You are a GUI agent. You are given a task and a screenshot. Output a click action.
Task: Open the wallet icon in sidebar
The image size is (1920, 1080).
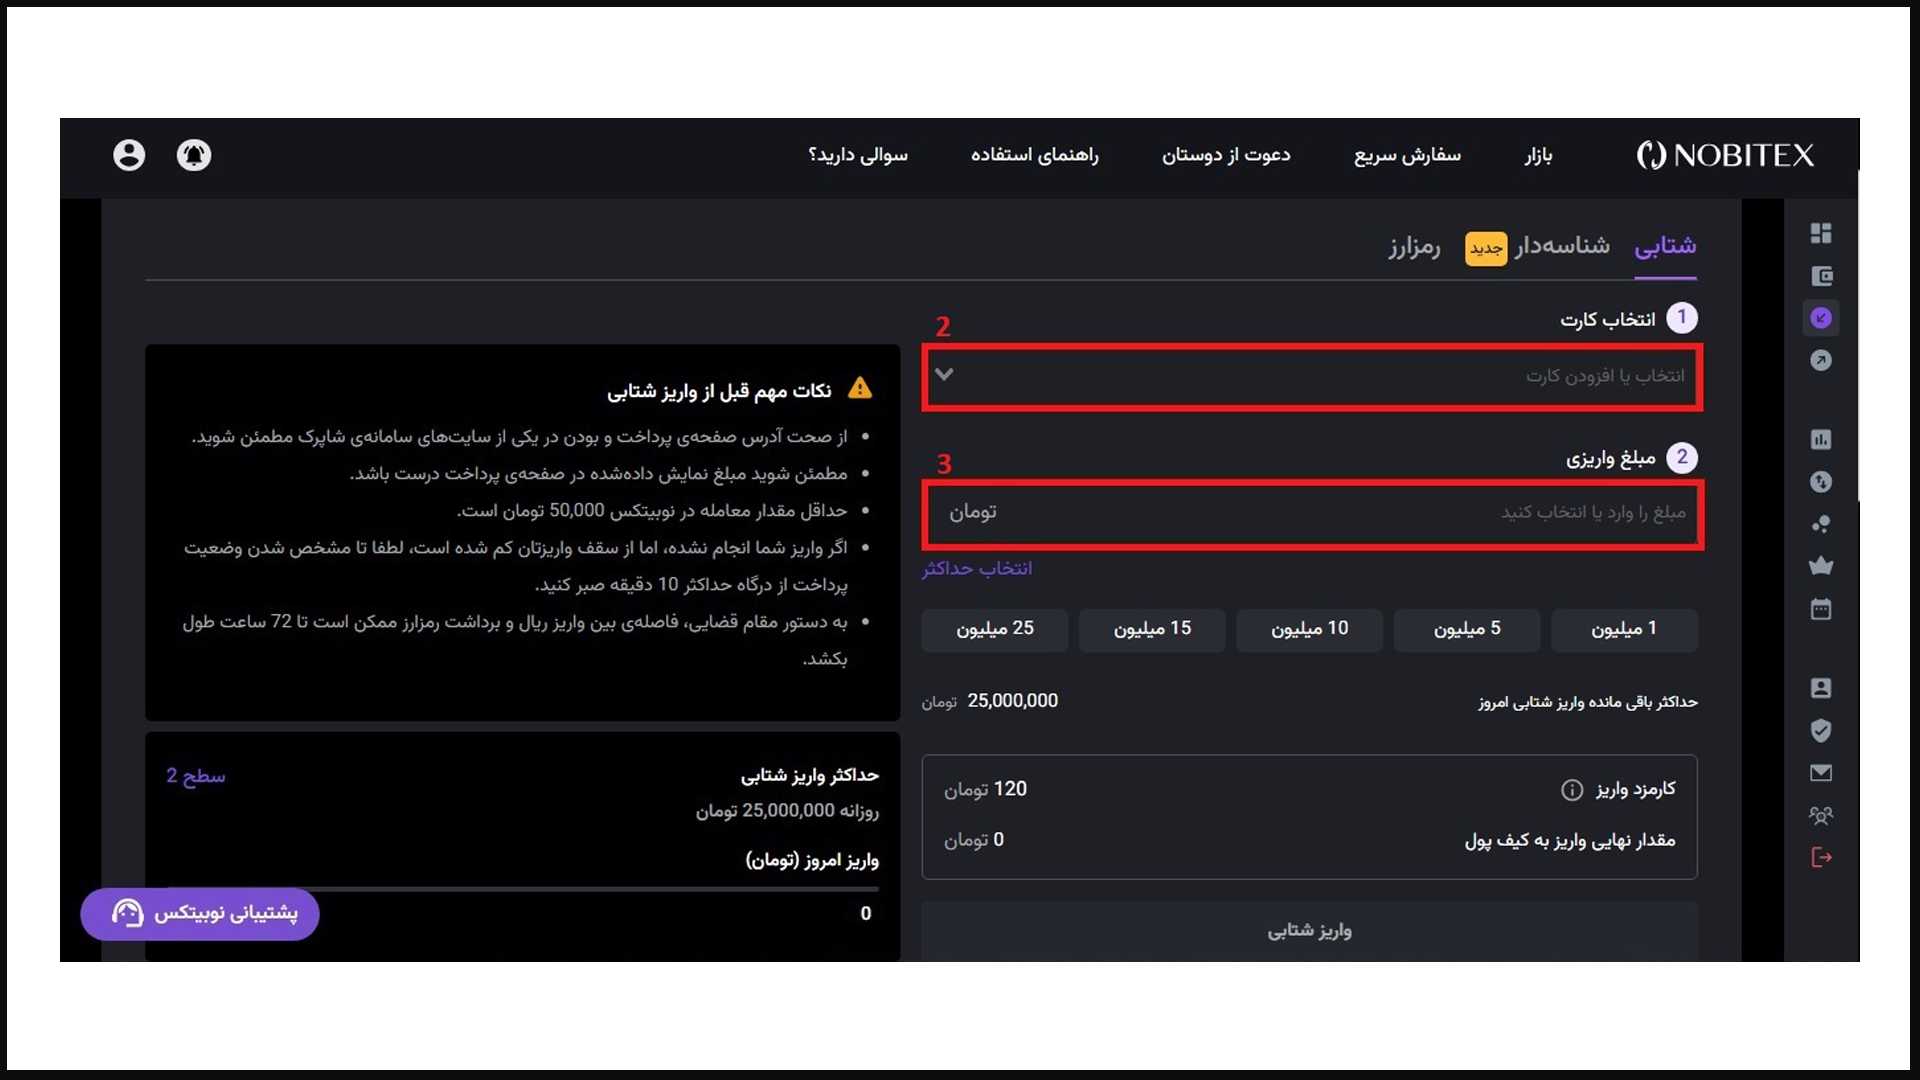1821,276
